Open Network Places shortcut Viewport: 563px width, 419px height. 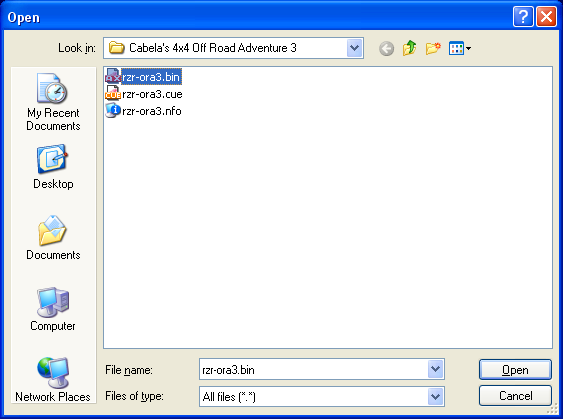(53, 380)
